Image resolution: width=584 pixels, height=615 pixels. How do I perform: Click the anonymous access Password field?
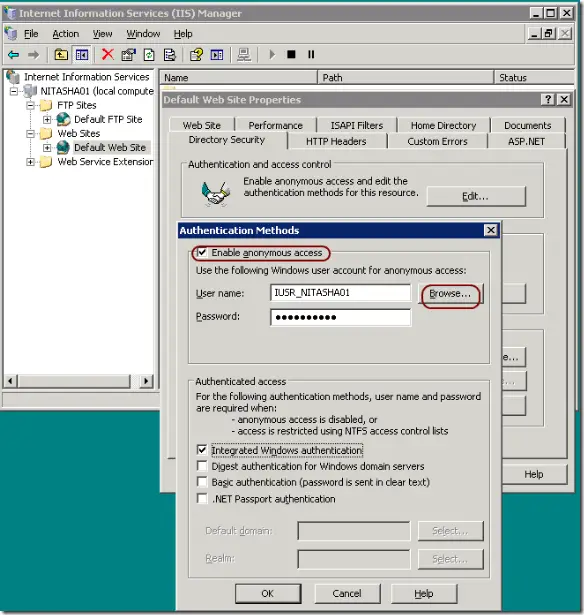[x=340, y=317]
